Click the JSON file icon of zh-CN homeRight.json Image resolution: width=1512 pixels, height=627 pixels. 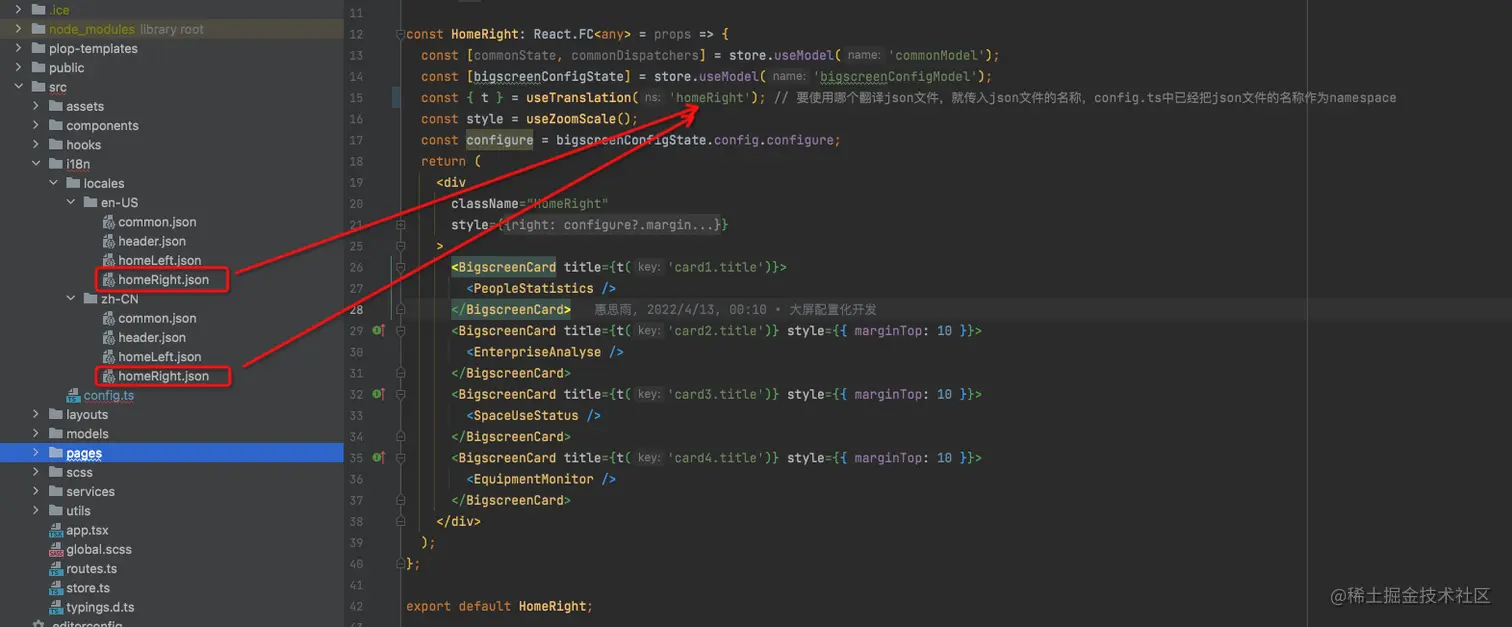109,376
